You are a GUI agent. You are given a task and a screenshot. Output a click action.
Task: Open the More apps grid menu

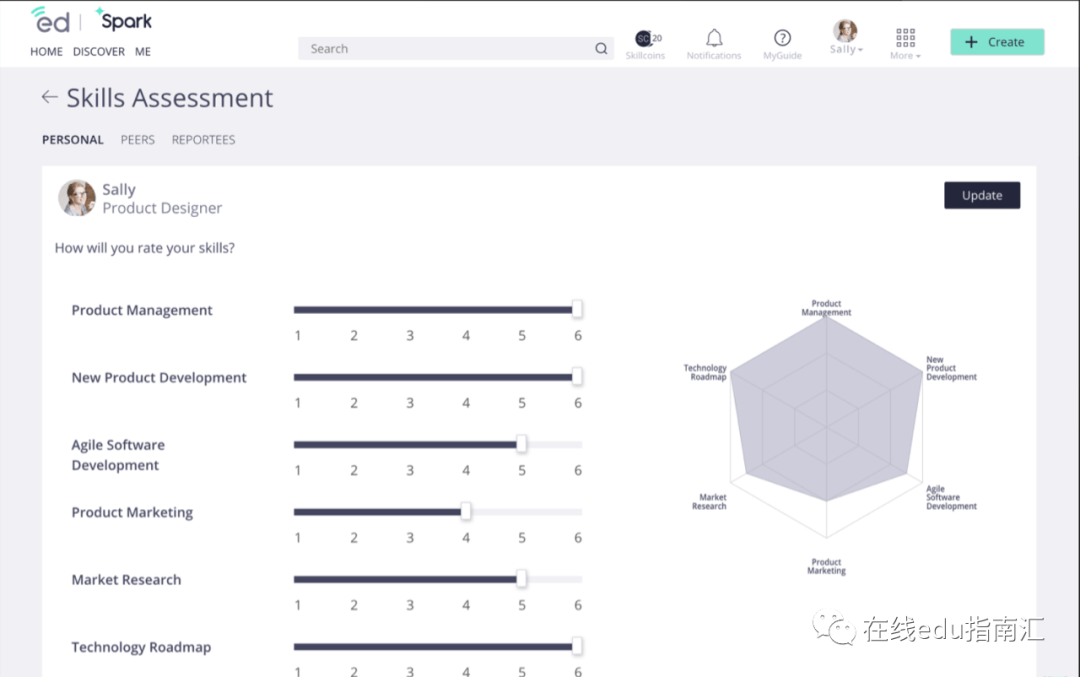905,38
